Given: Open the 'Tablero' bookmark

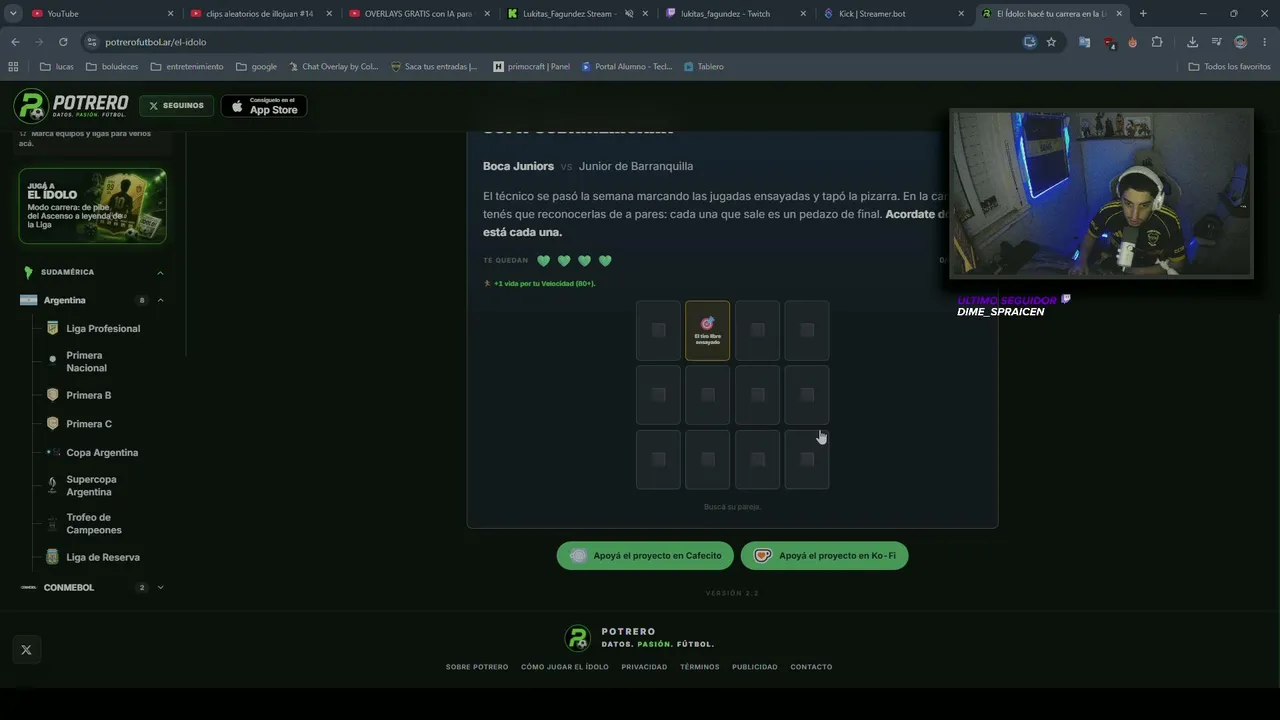Looking at the screenshot, I should [704, 67].
